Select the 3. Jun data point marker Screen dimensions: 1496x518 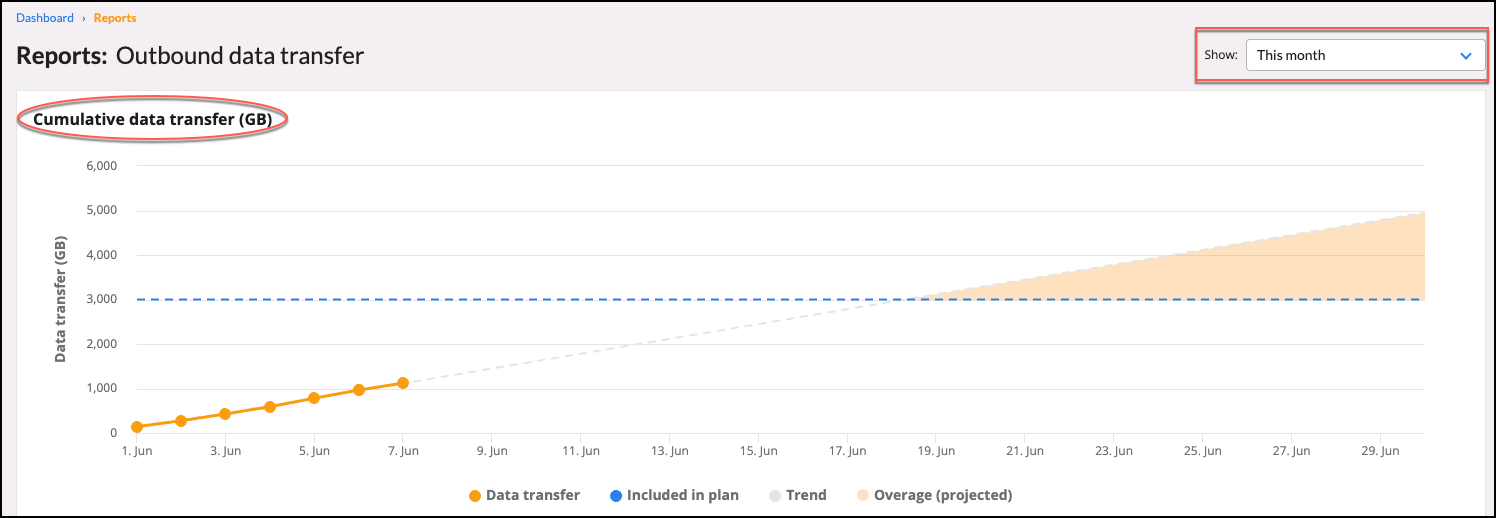coord(225,414)
